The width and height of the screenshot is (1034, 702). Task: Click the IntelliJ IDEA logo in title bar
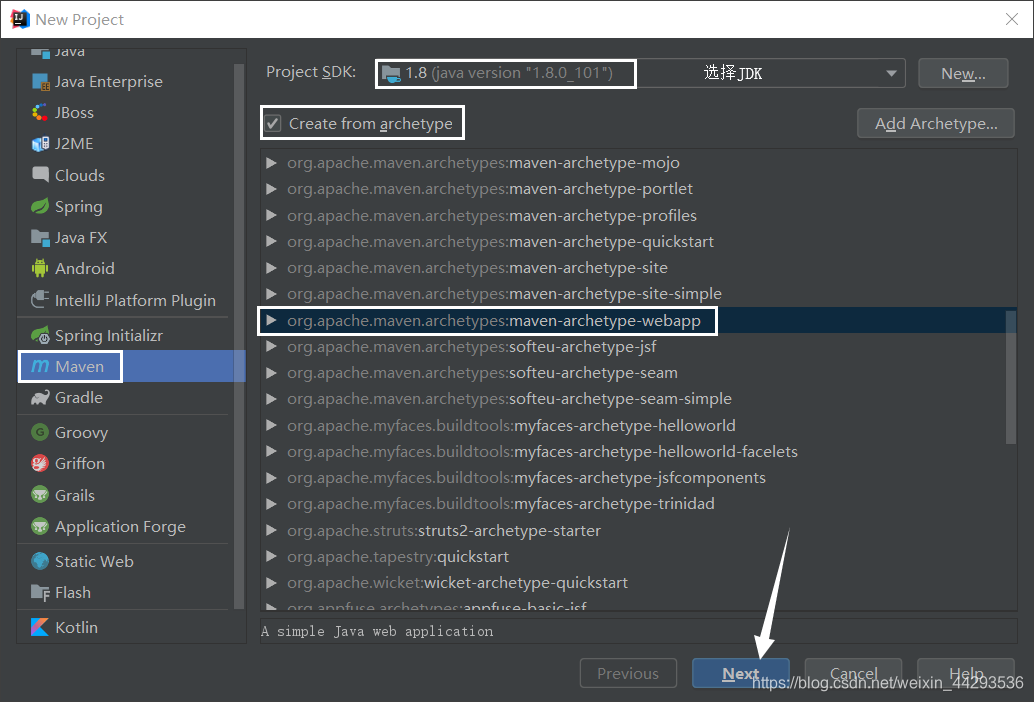(20, 19)
